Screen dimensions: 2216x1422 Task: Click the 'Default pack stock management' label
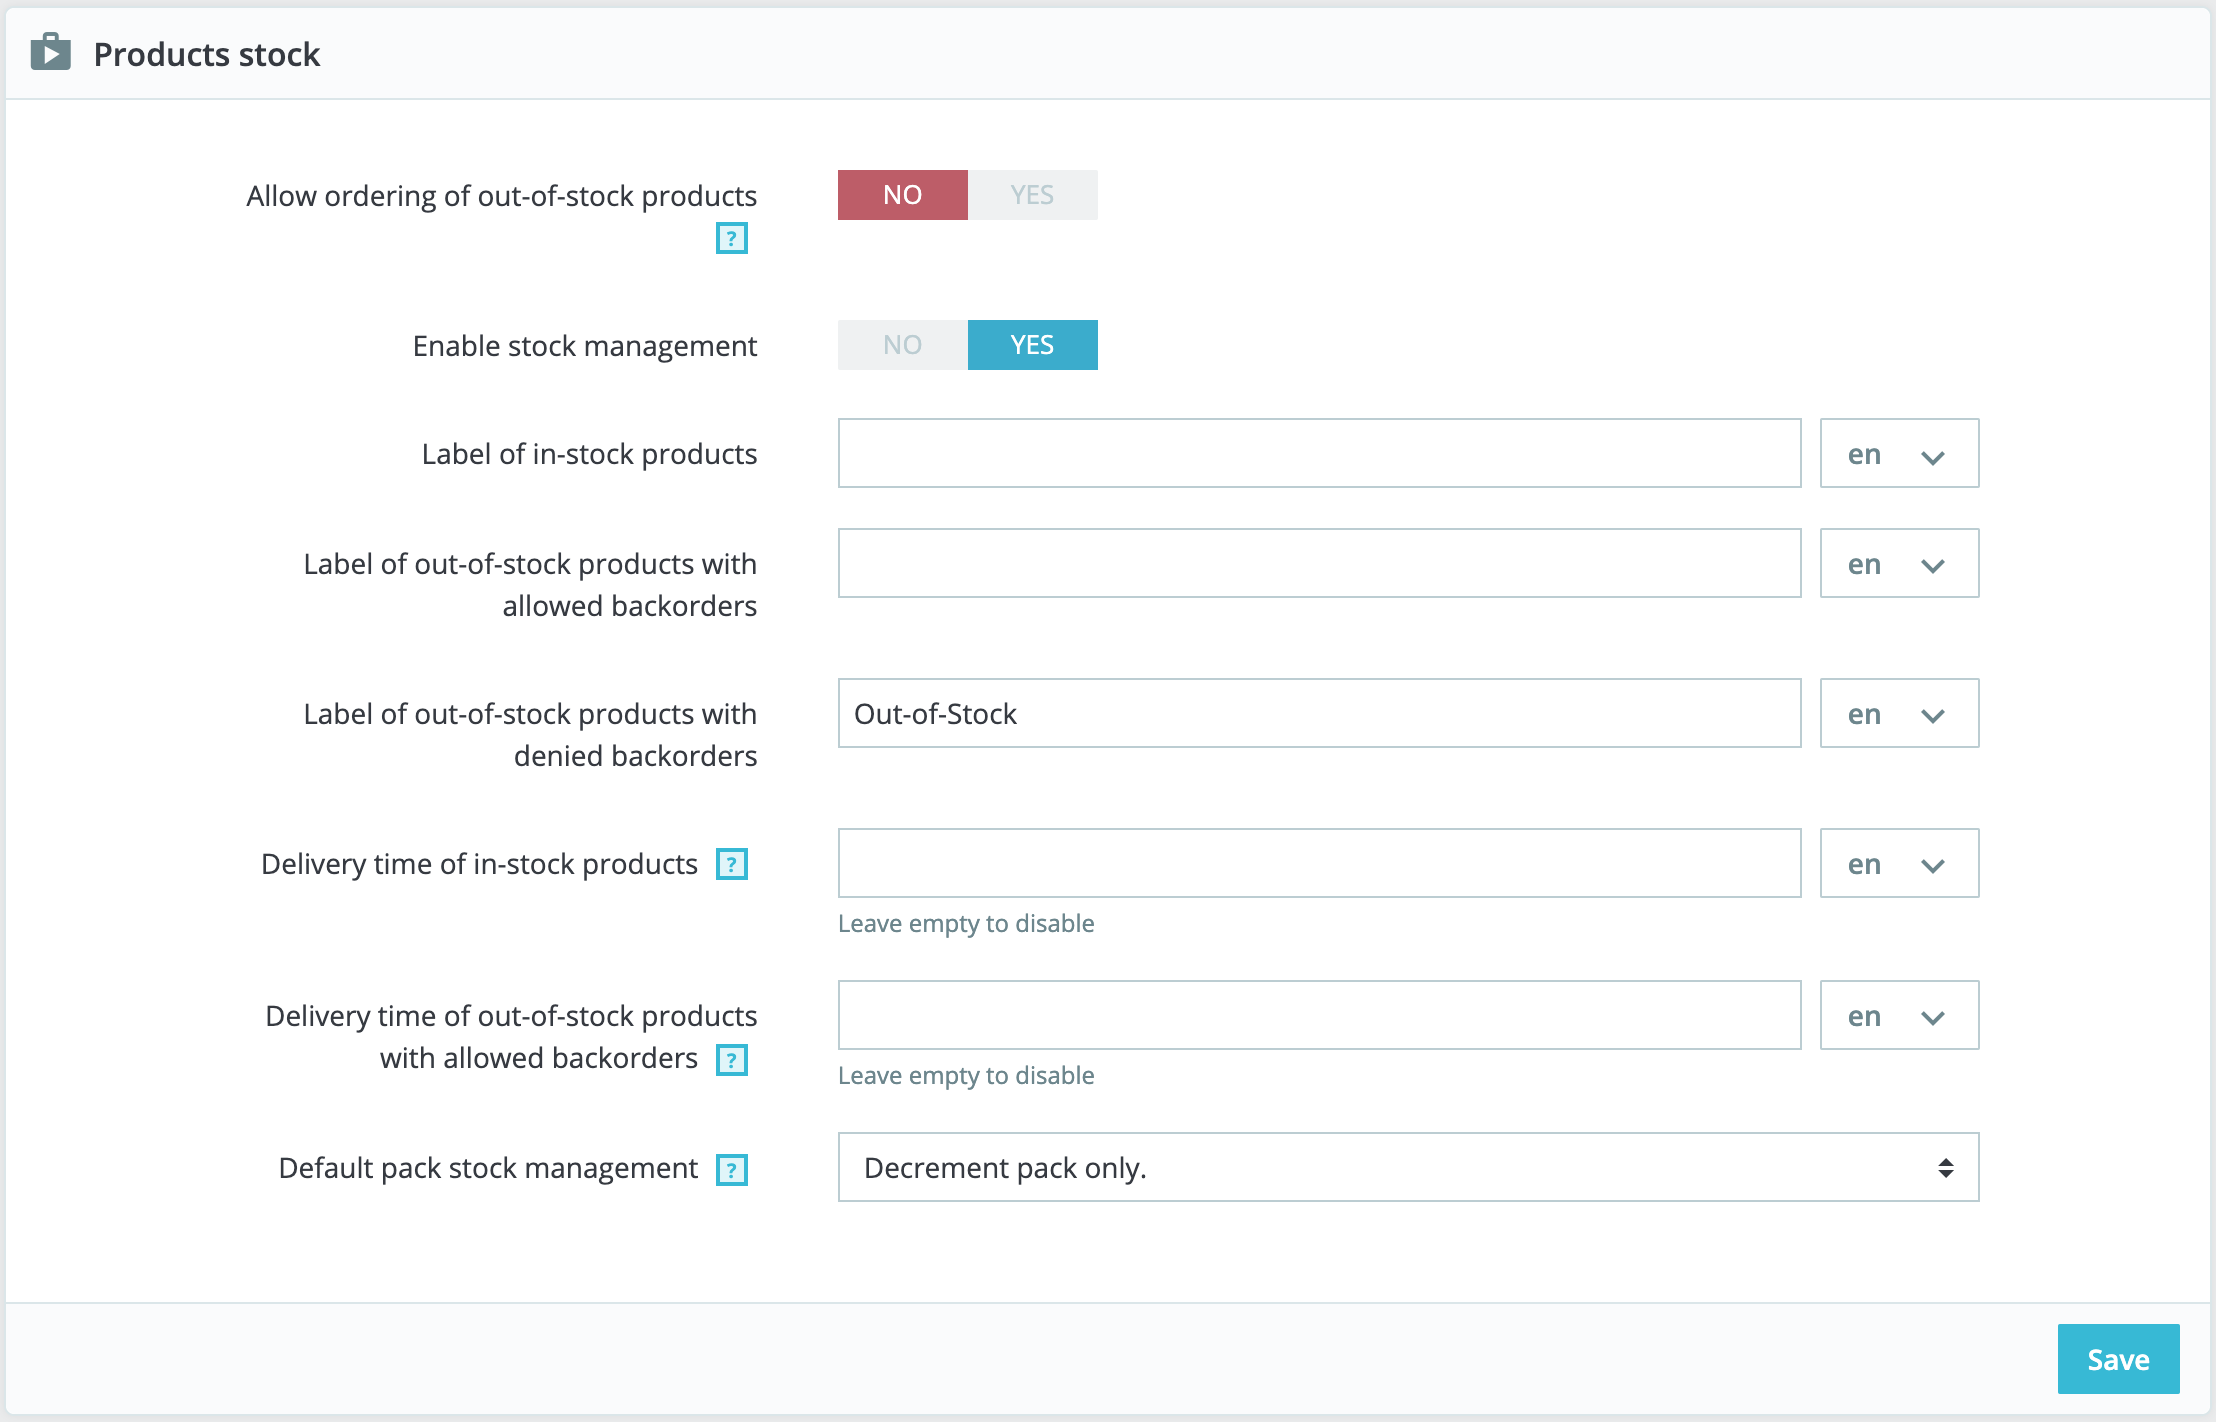point(488,1168)
